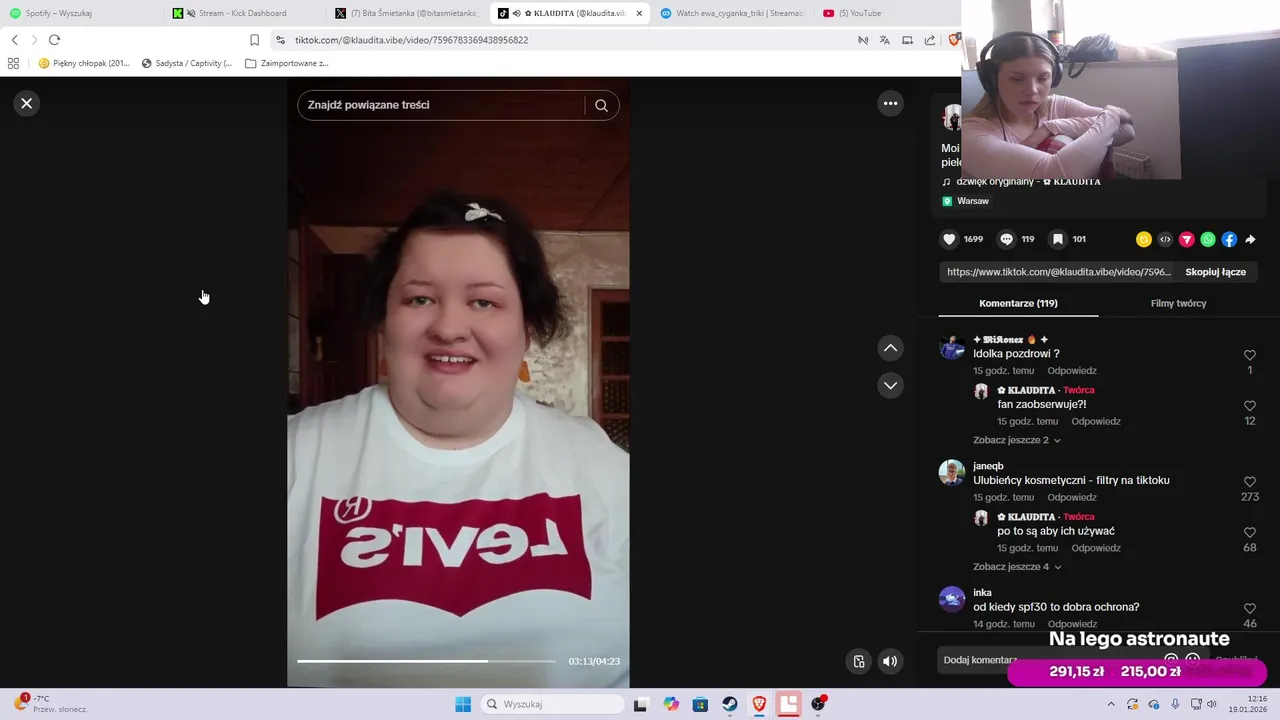The width and height of the screenshot is (1280, 720).
Task: Select the Komentarze (119) tab
Action: pyautogui.click(x=1018, y=303)
